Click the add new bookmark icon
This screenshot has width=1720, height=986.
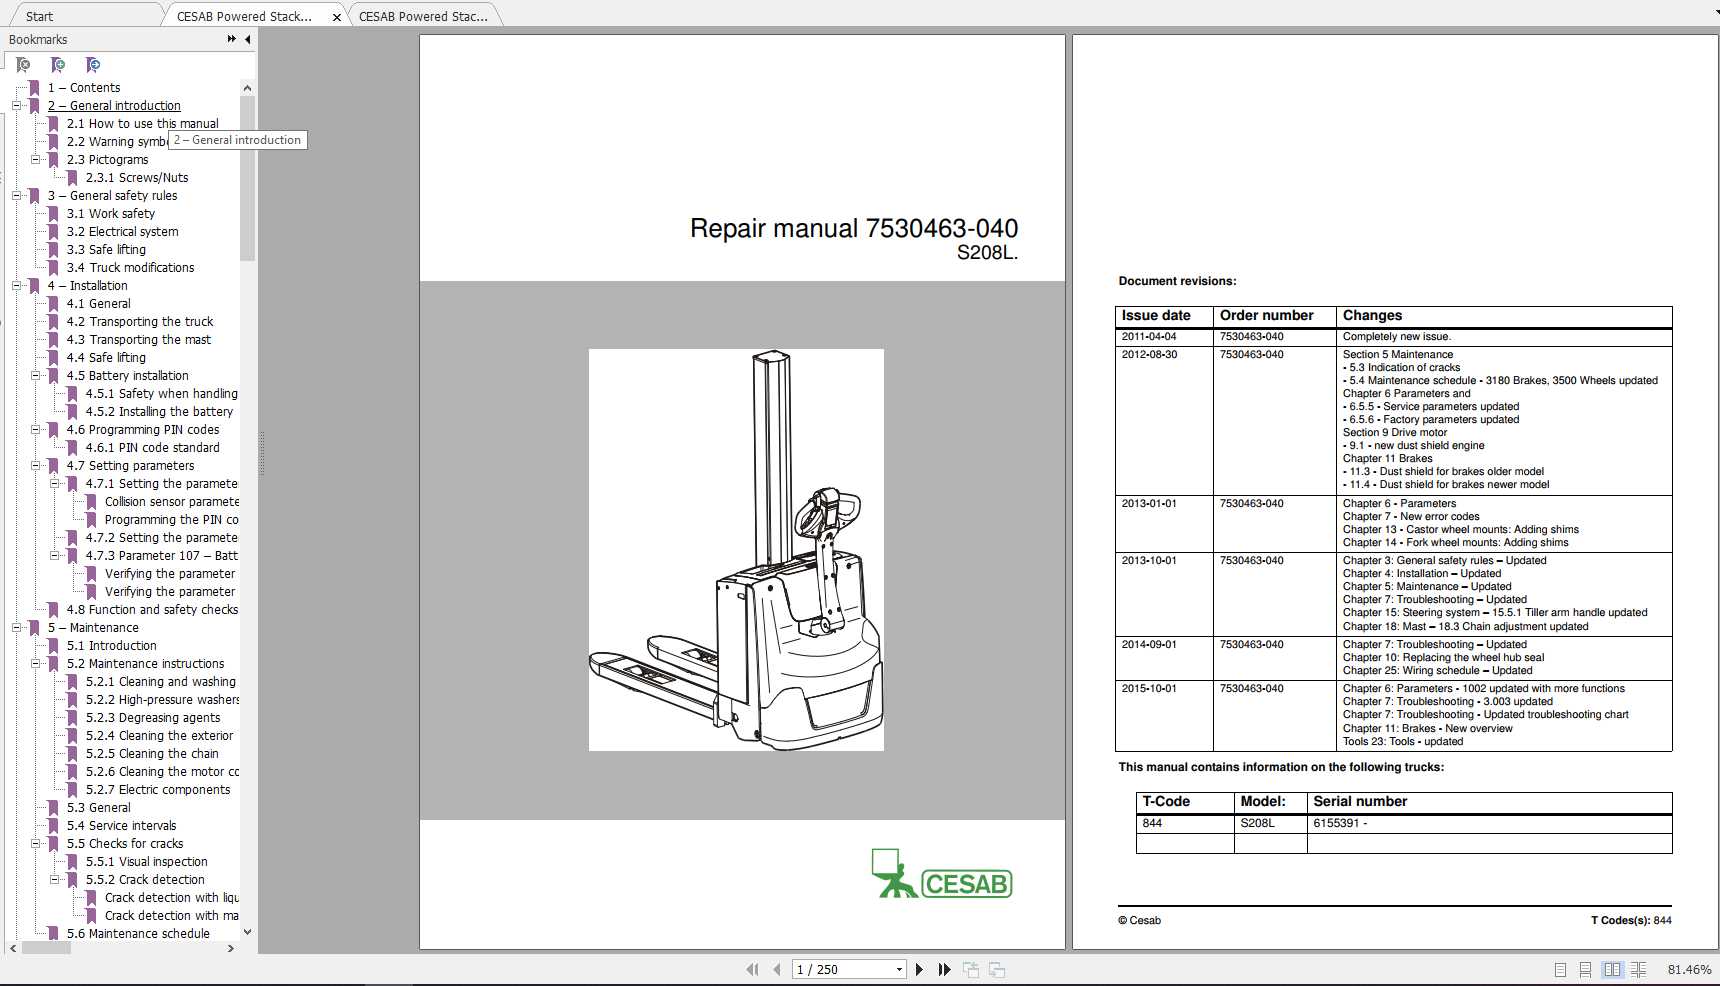[58, 65]
